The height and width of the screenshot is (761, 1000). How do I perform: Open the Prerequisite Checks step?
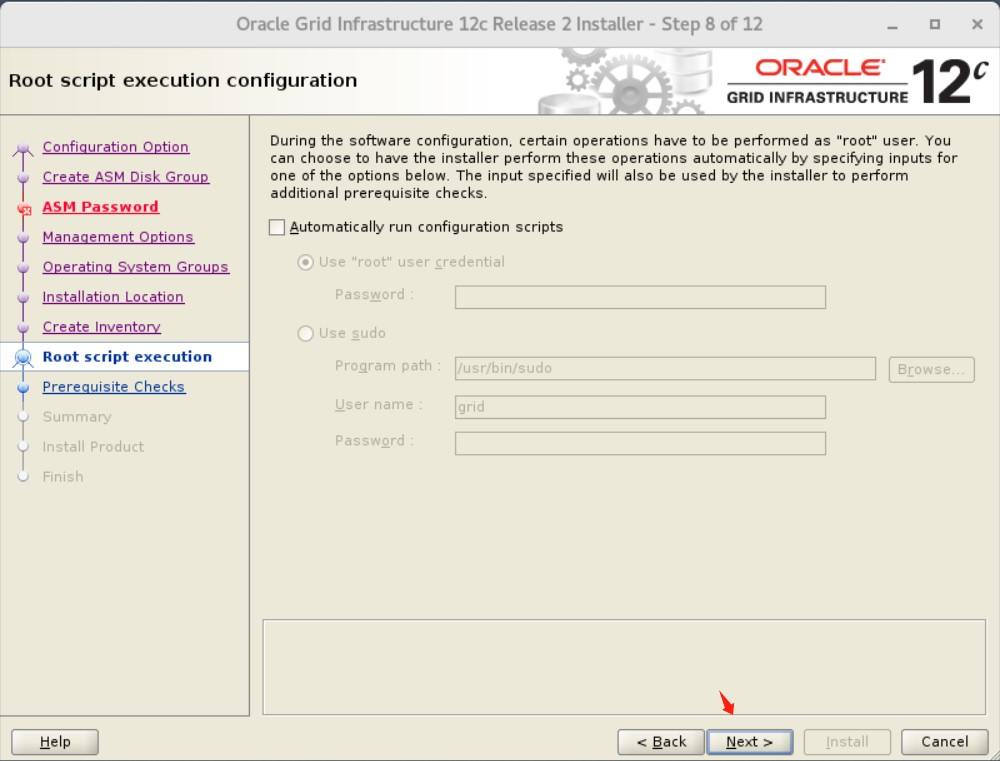pos(113,387)
